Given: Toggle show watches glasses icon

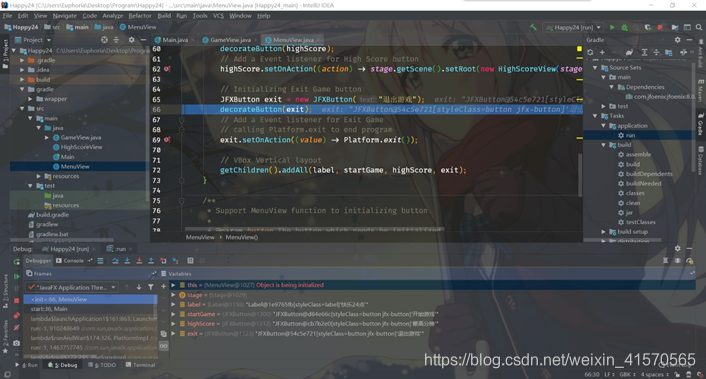Looking at the screenshot, I should pyautogui.click(x=163, y=346).
